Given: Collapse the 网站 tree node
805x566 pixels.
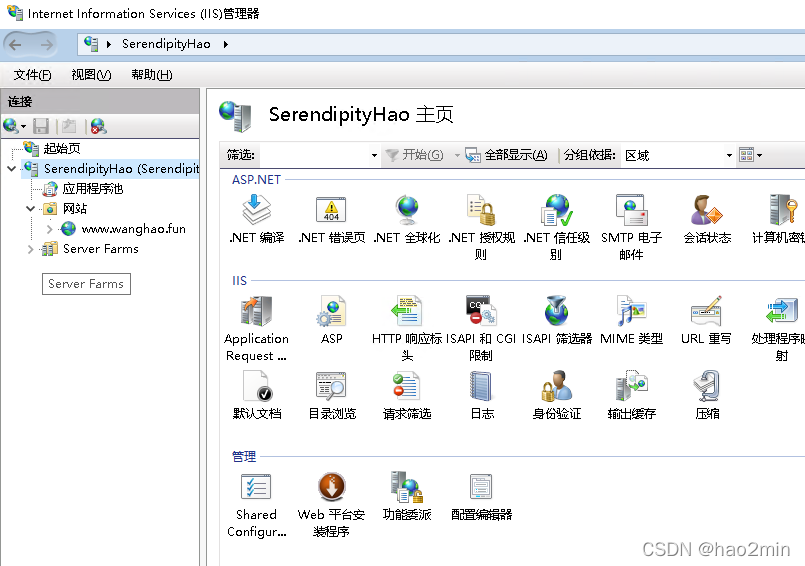Looking at the screenshot, I should coord(30,209).
